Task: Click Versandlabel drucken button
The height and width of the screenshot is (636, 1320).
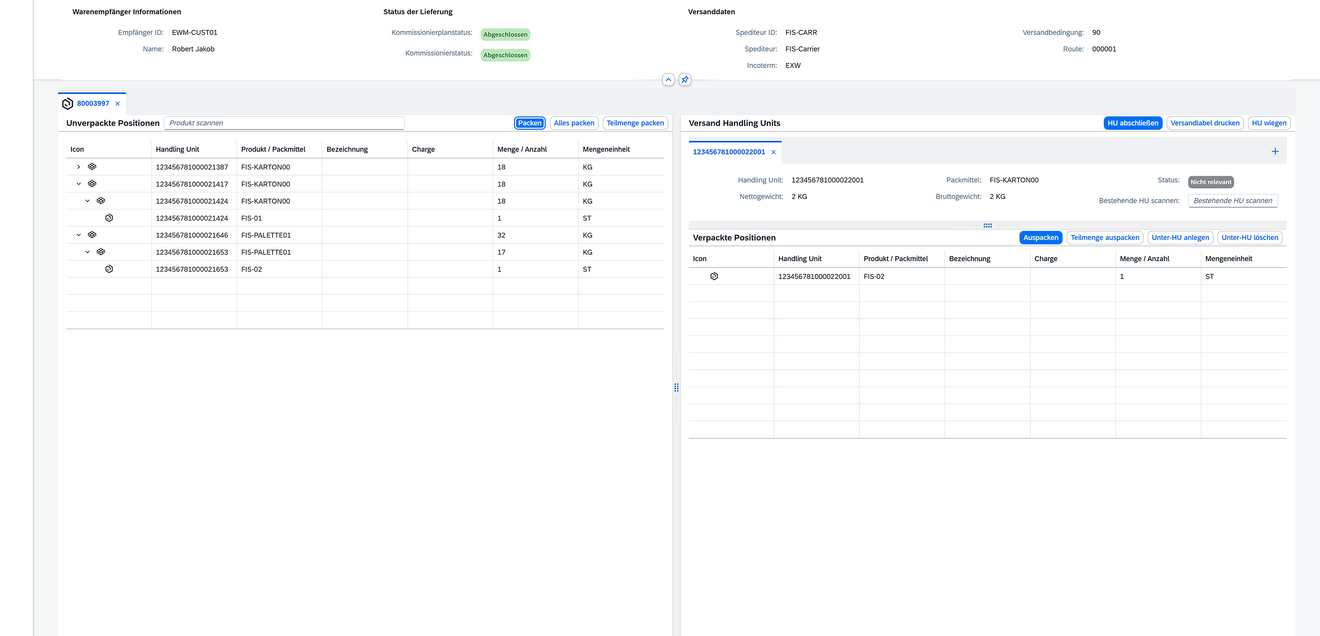Action: (1205, 123)
